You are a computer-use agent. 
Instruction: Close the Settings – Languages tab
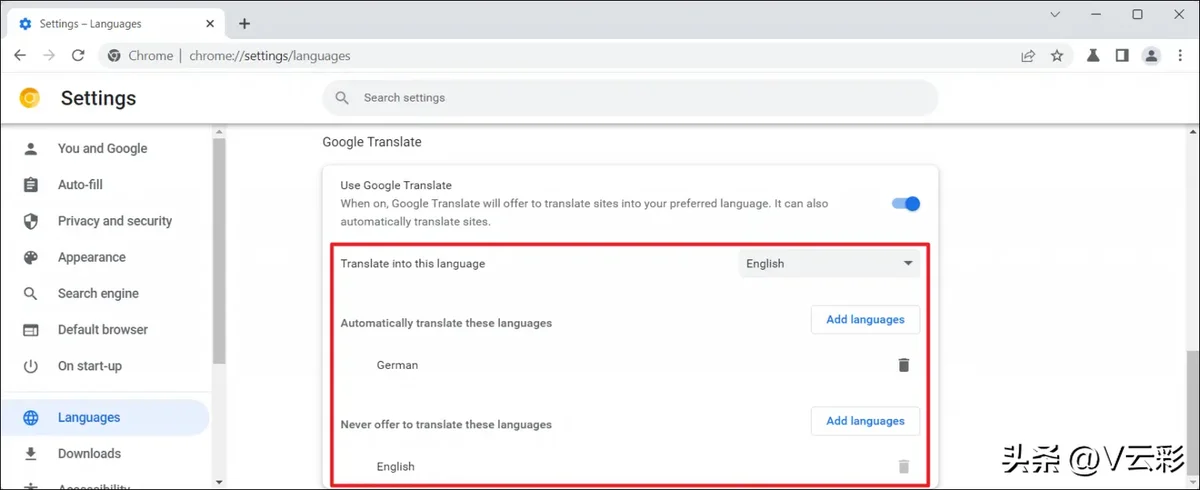[x=211, y=23]
